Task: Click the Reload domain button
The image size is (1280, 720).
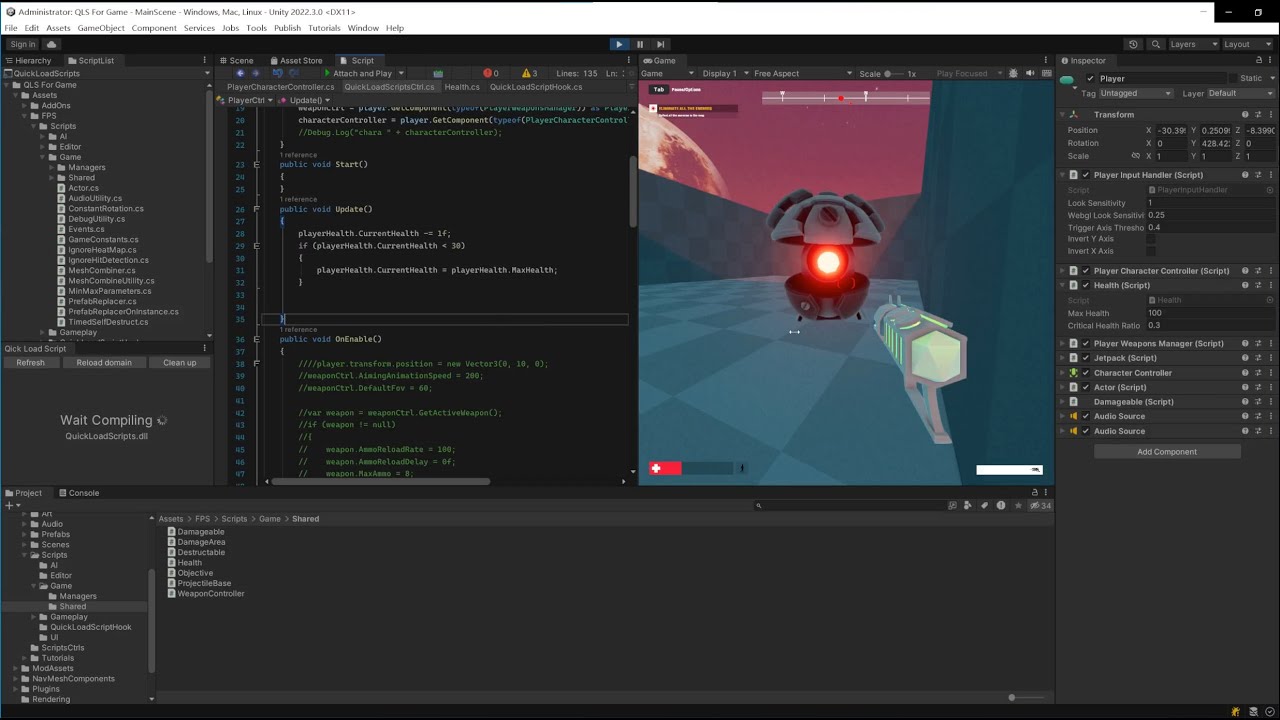Action: [x=104, y=363]
